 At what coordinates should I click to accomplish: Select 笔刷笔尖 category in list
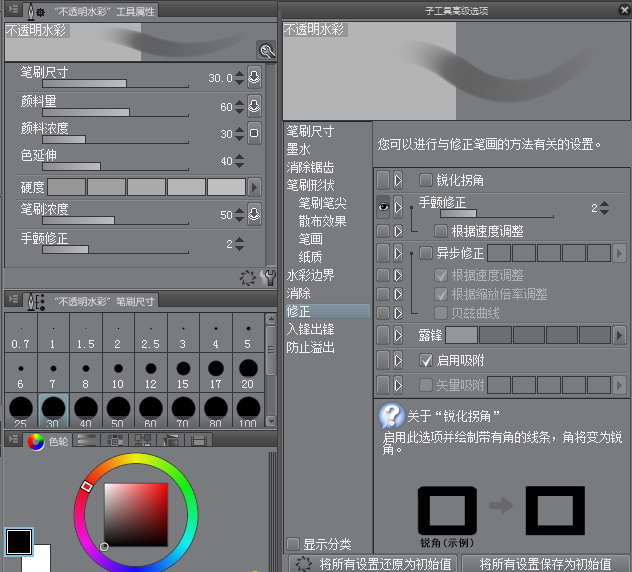(322, 203)
